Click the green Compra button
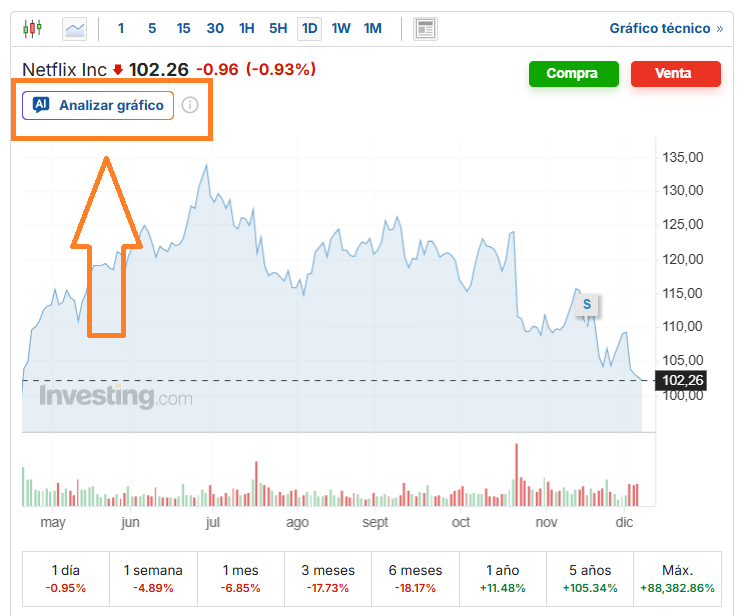The height and width of the screenshot is (616, 738). click(x=572, y=73)
